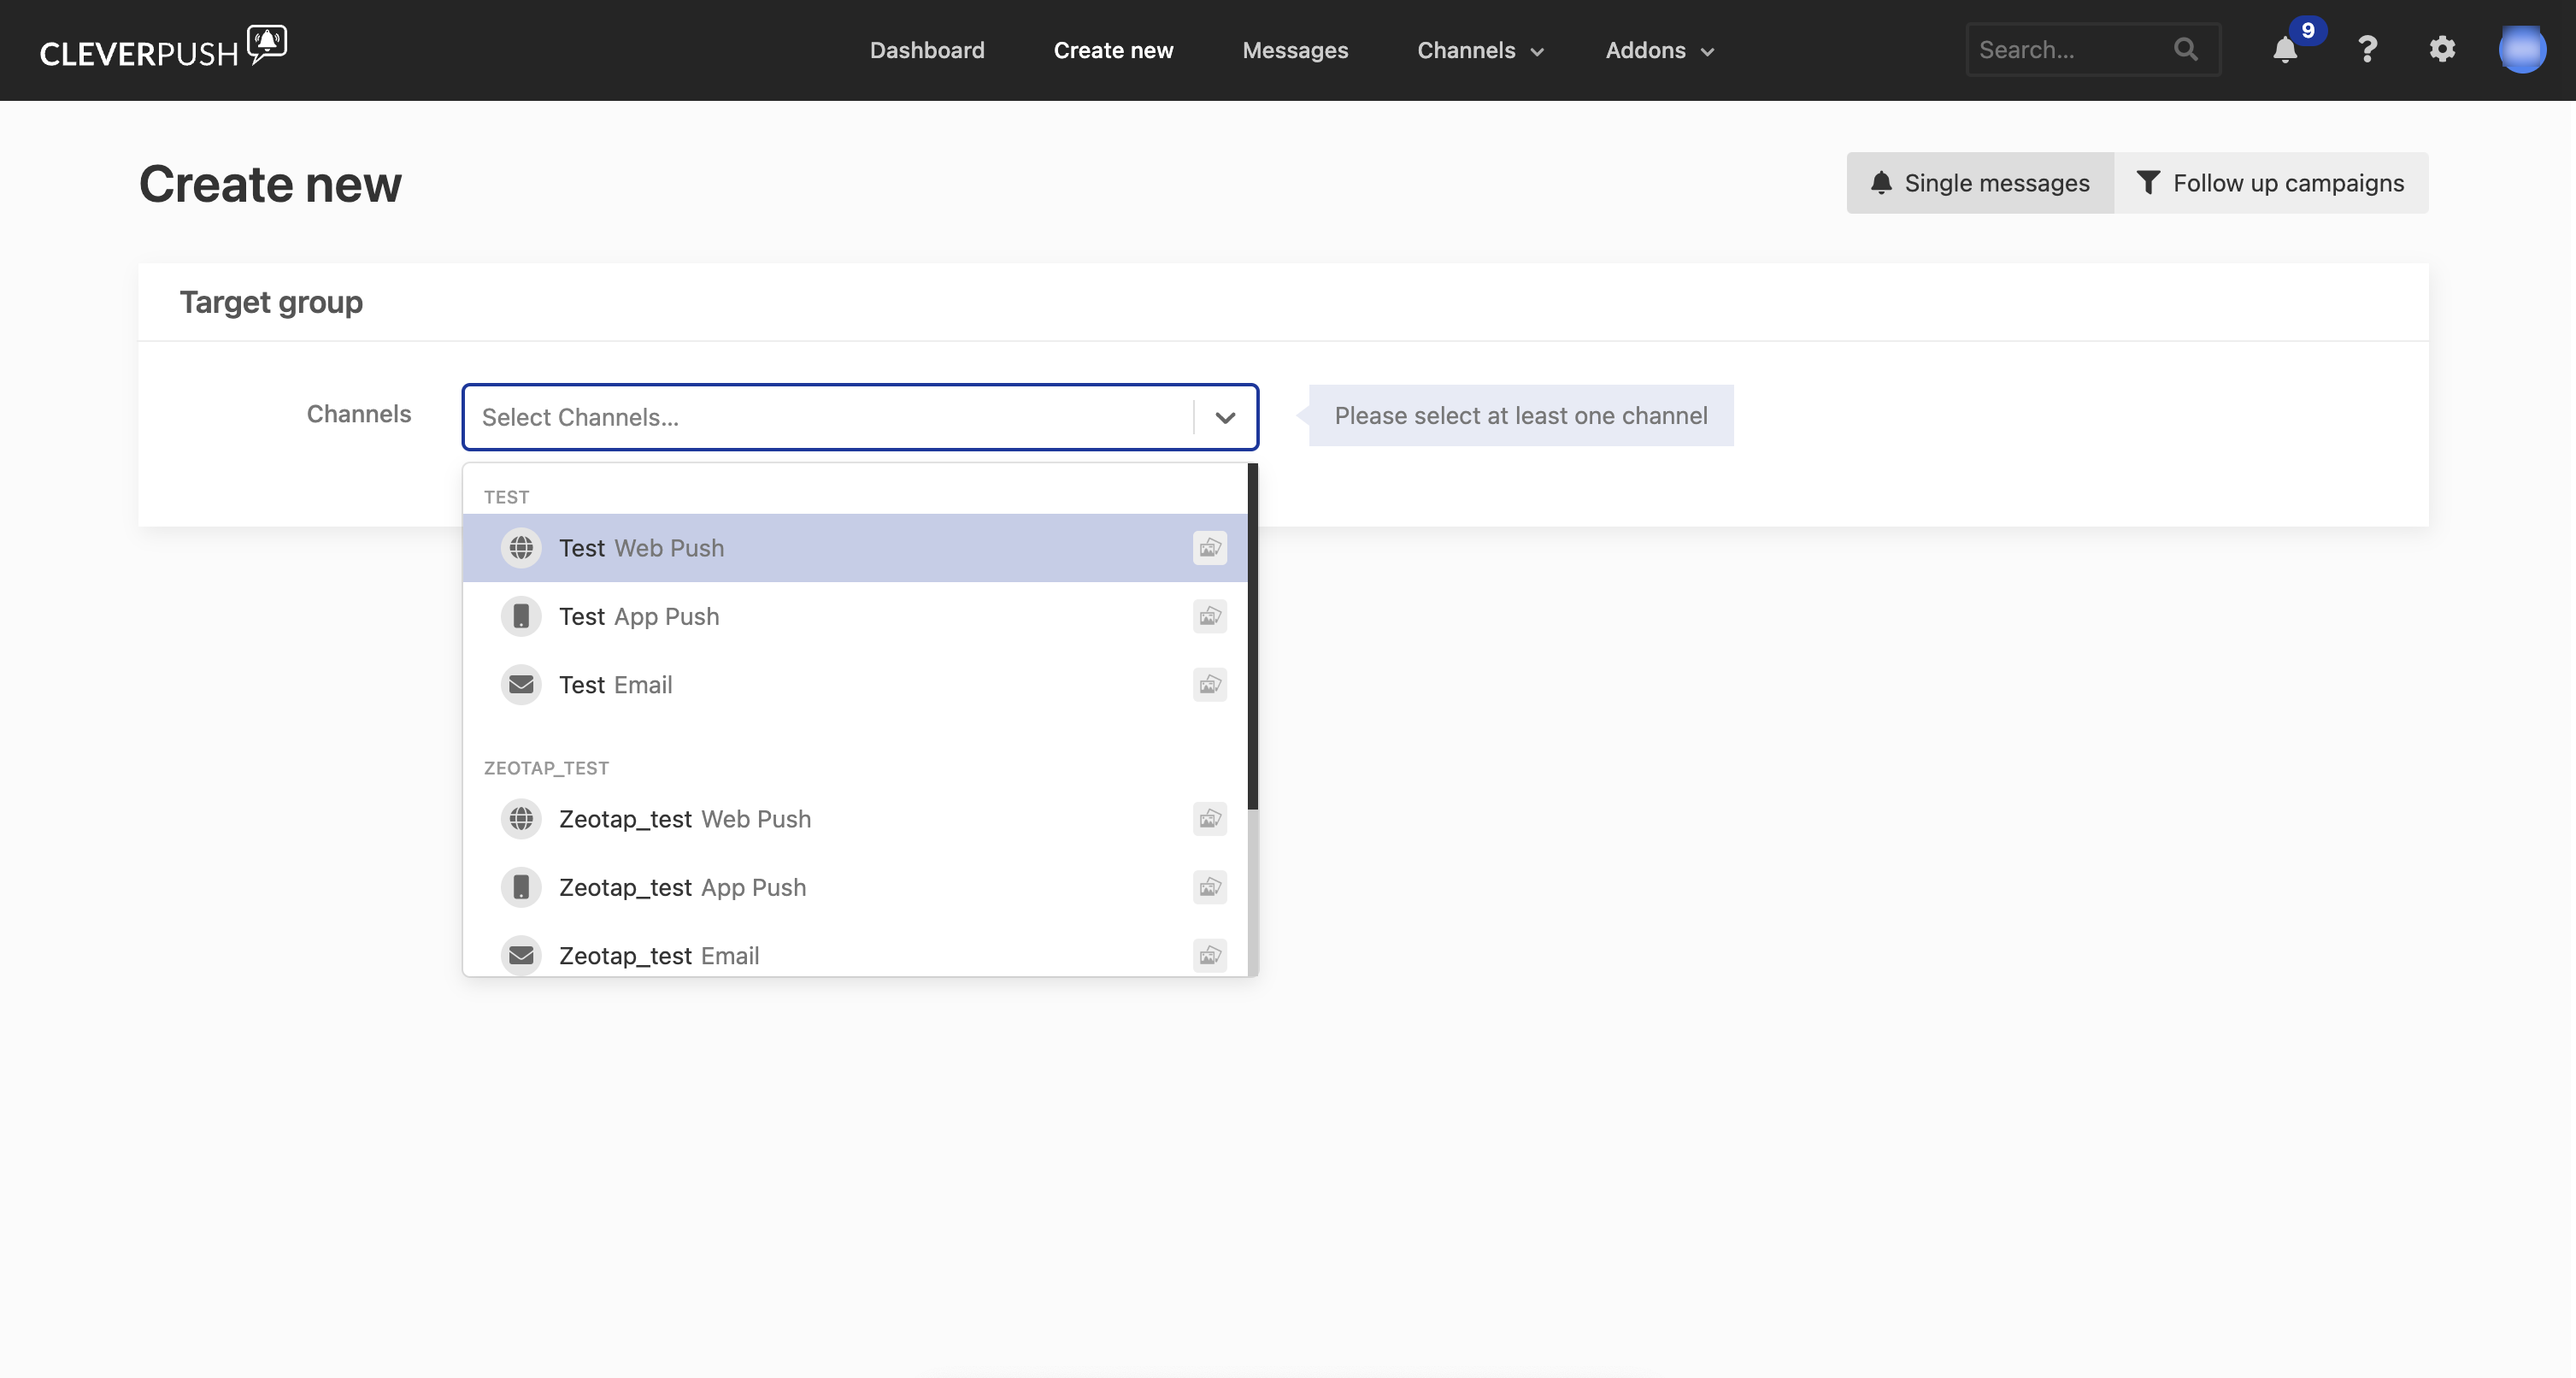Image resolution: width=2576 pixels, height=1378 pixels.
Task: Click image icon beside Test Email
Action: click(1210, 685)
